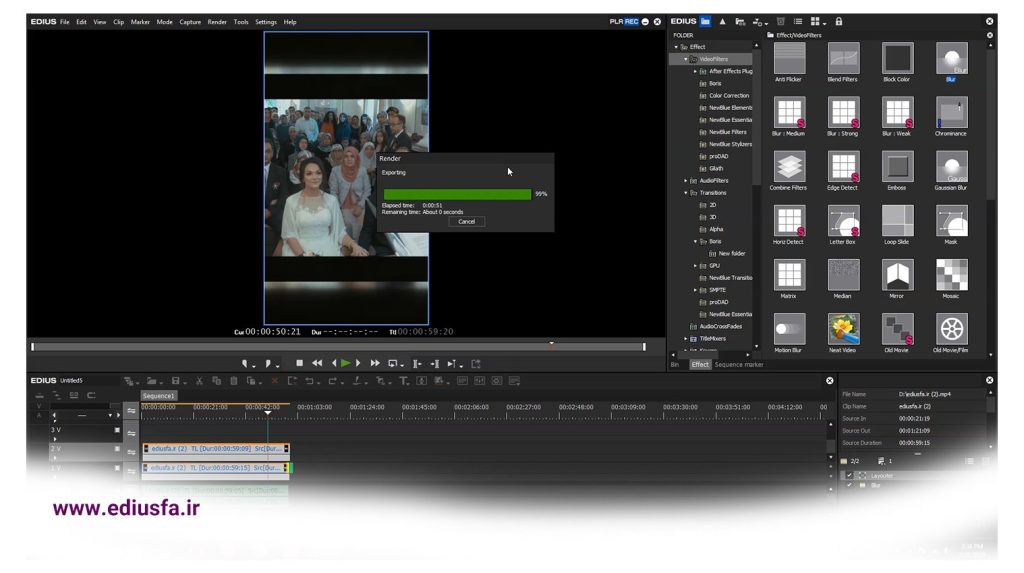Viewport: 1024px width, 573px height.
Task: Select the Sequence1 timeline tab
Action: pyautogui.click(x=159, y=396)
